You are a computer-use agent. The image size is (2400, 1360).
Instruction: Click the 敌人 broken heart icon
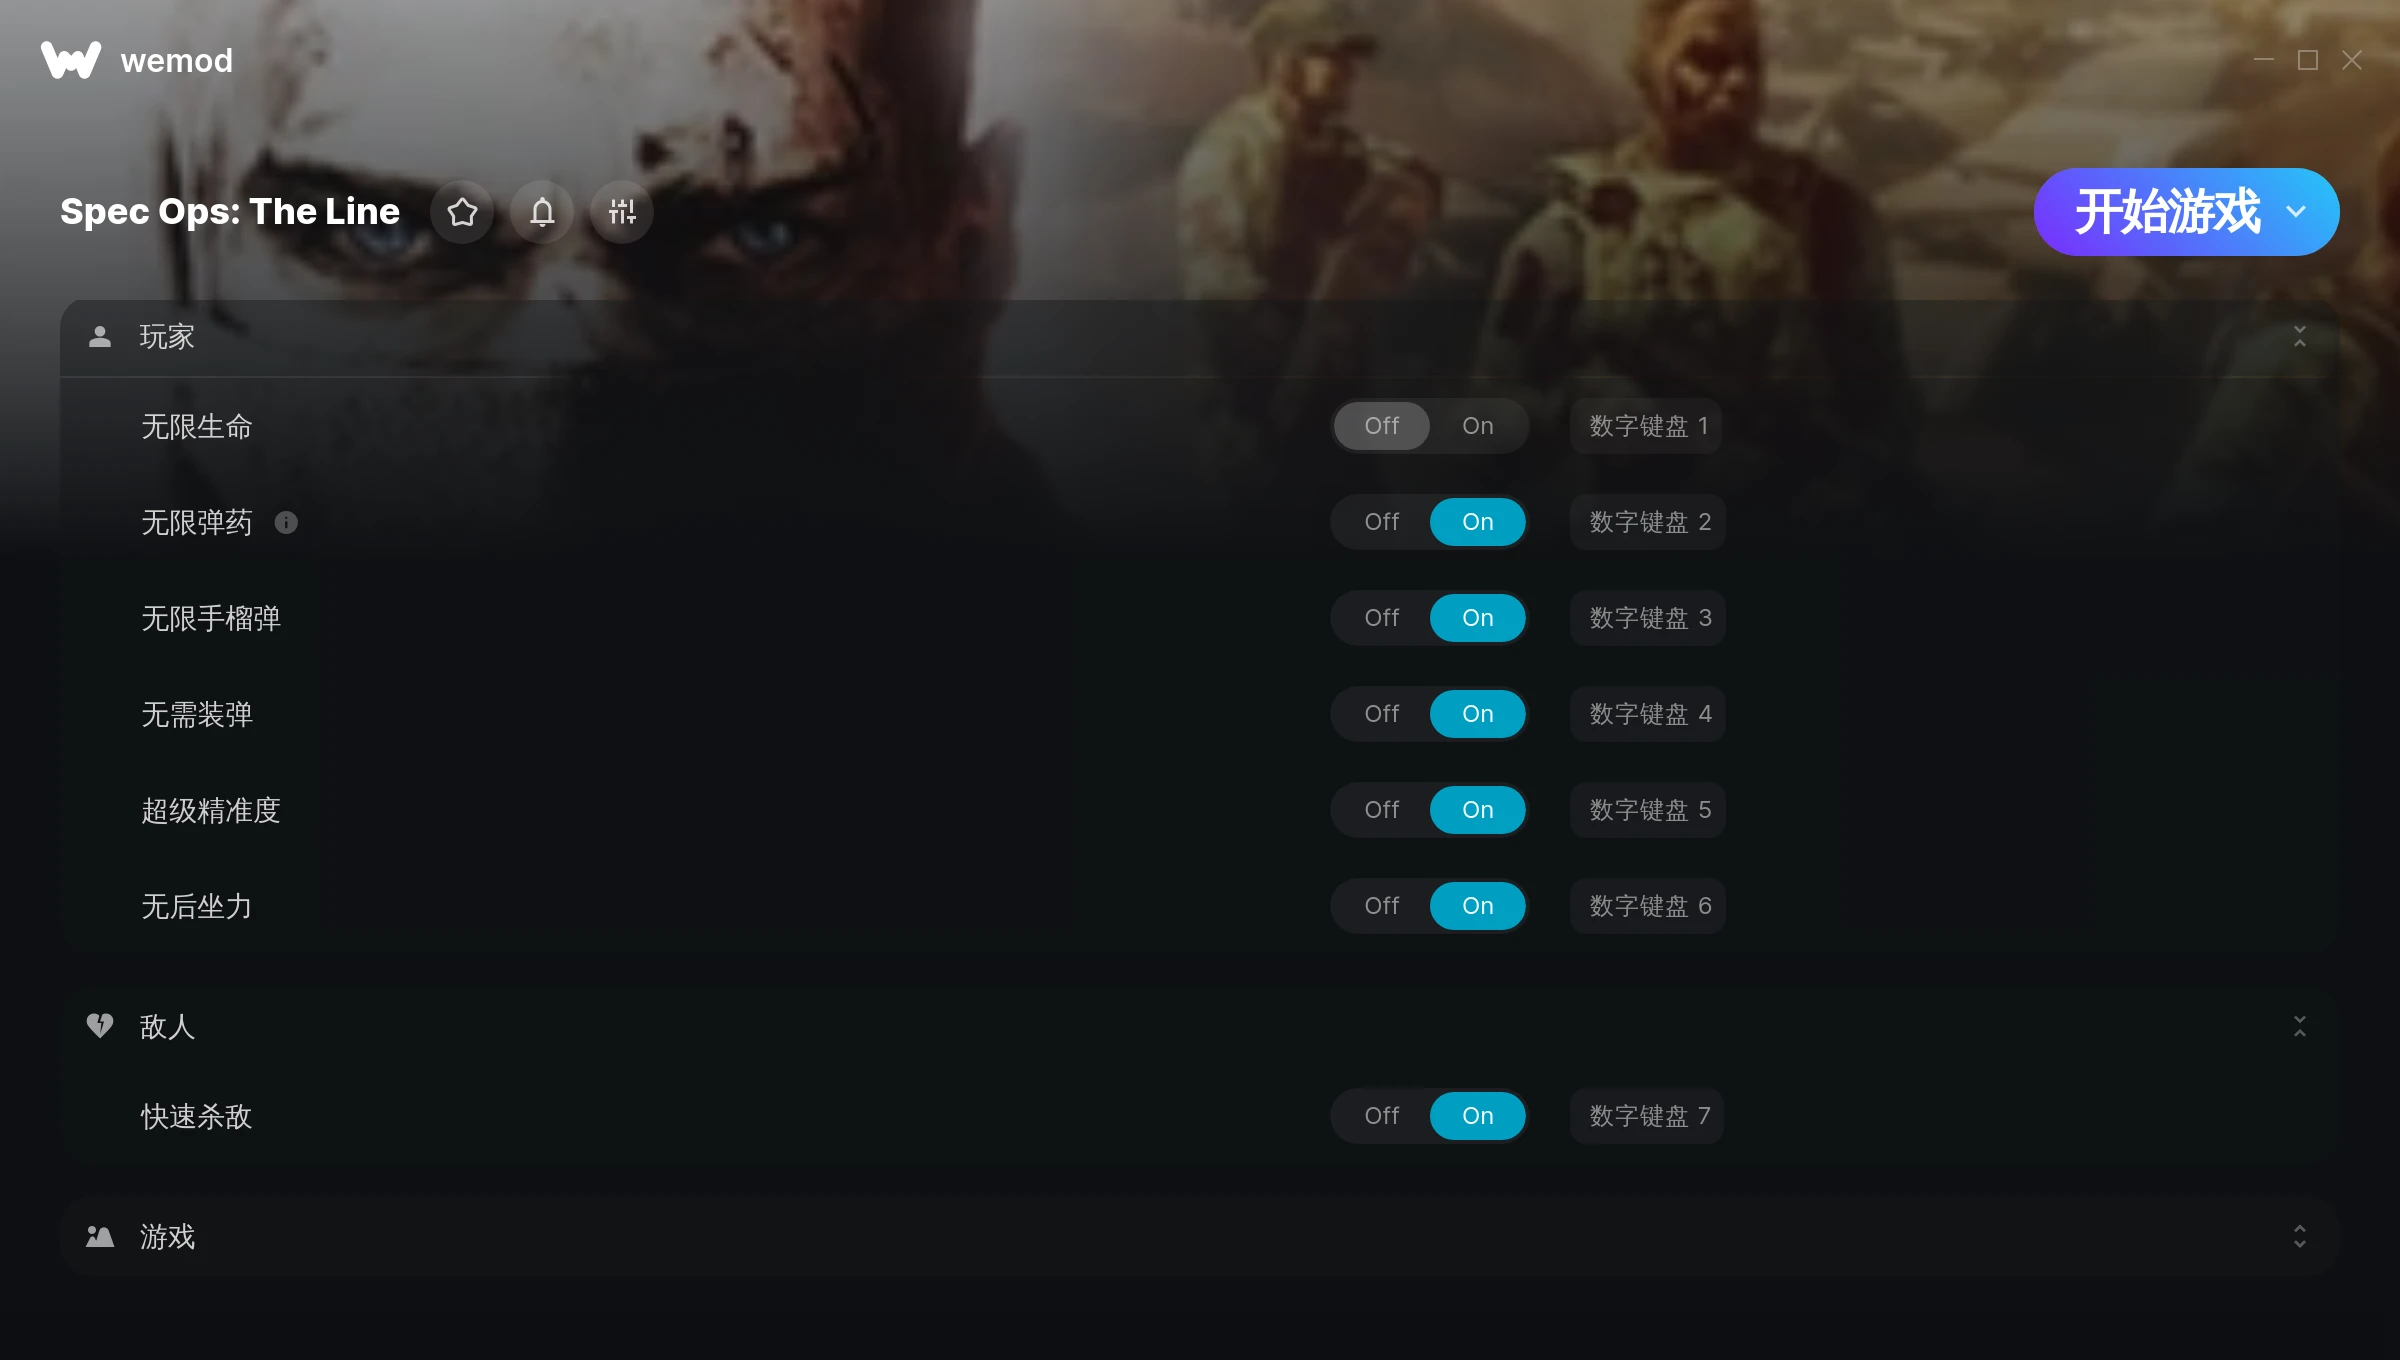(100, 1026)
